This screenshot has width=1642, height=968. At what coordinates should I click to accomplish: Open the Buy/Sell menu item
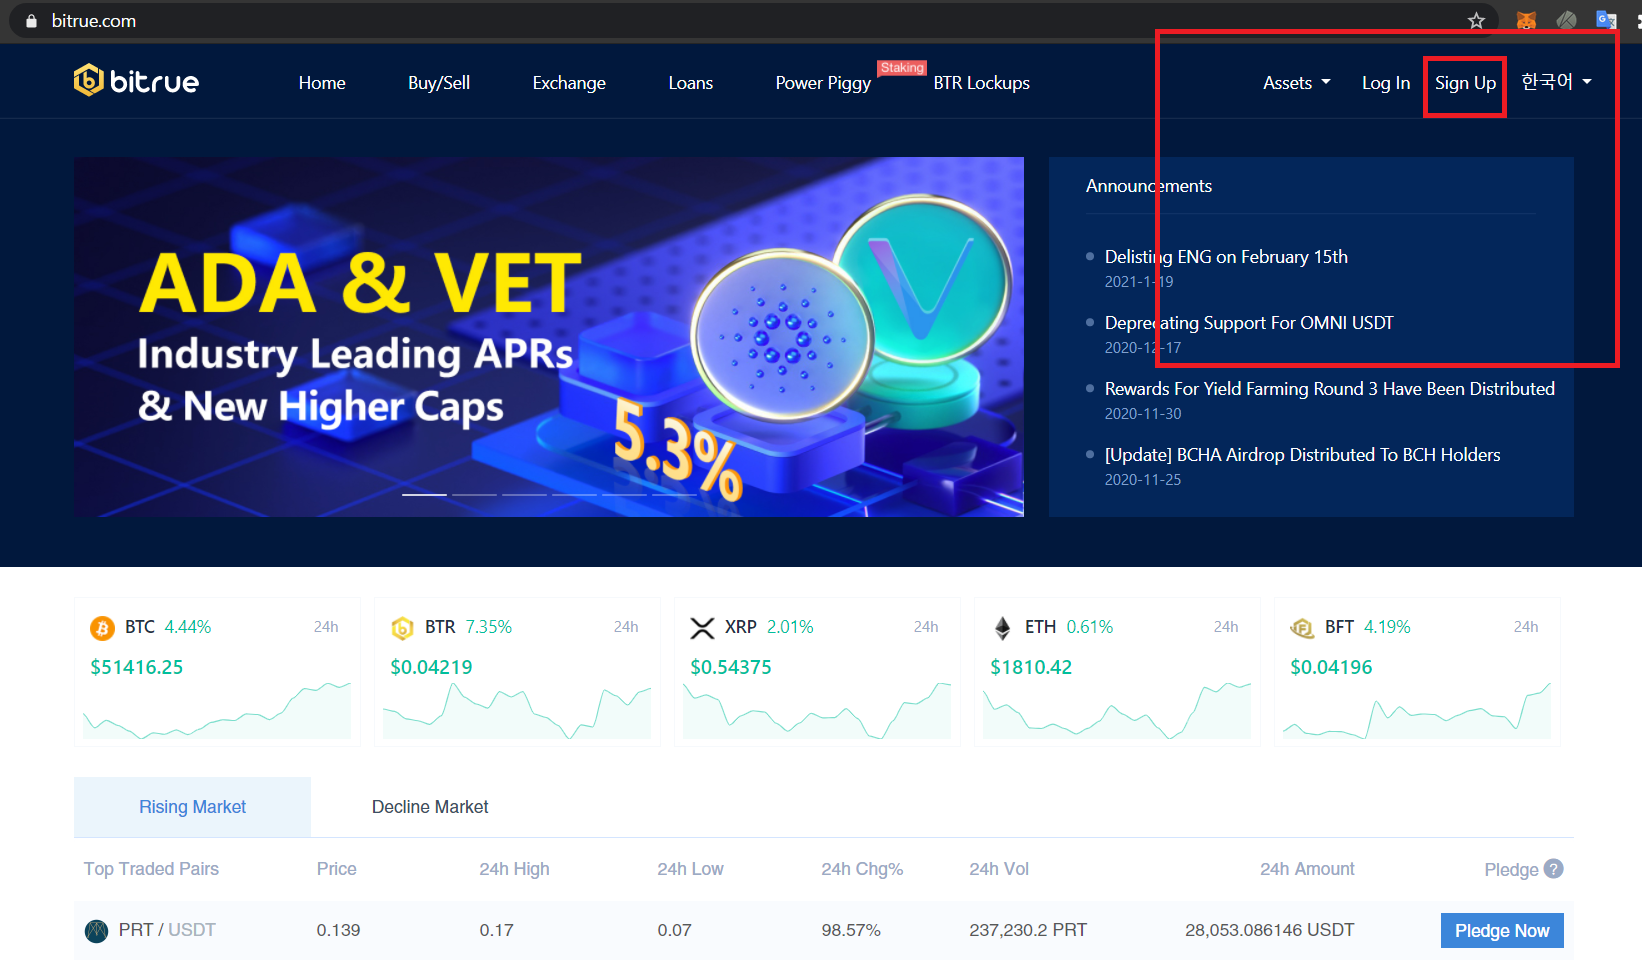439,83
